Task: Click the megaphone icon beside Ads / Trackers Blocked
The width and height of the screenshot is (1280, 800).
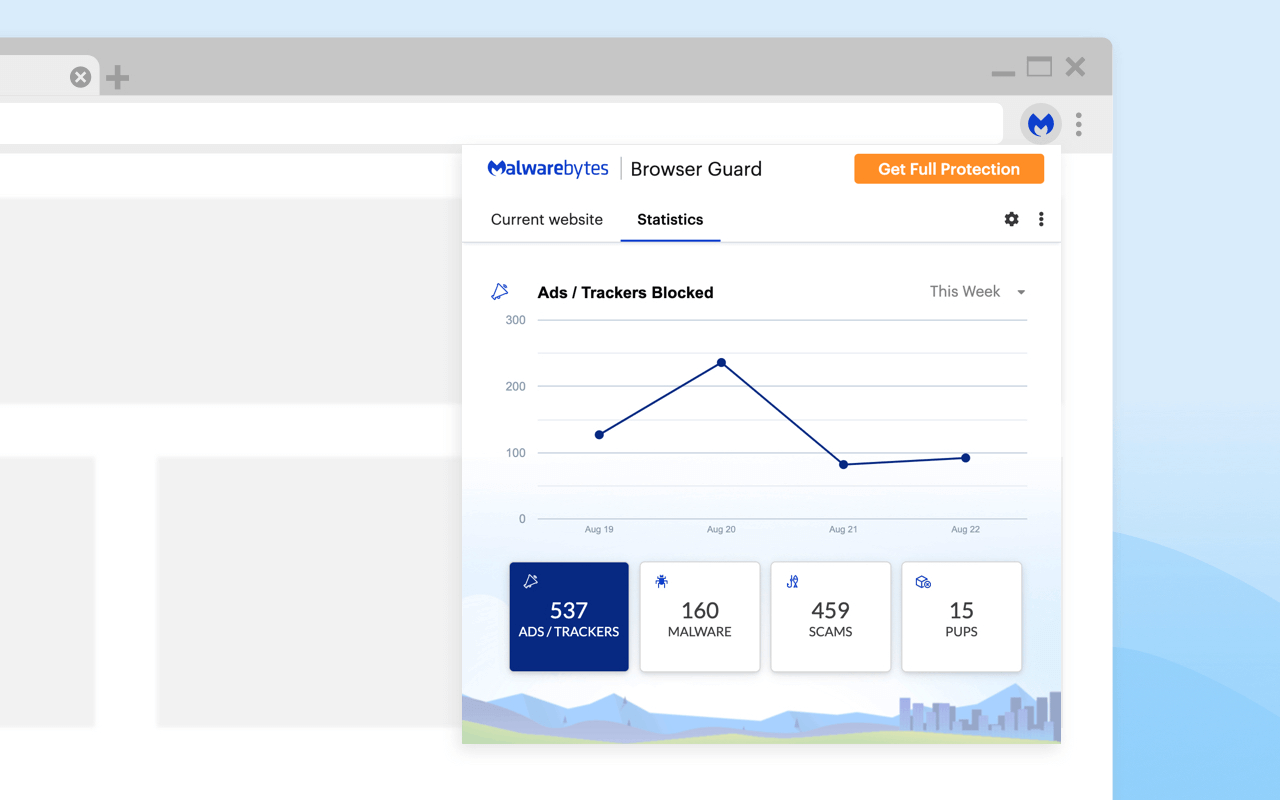Action: pyautogui.click(x=500, y=292)
